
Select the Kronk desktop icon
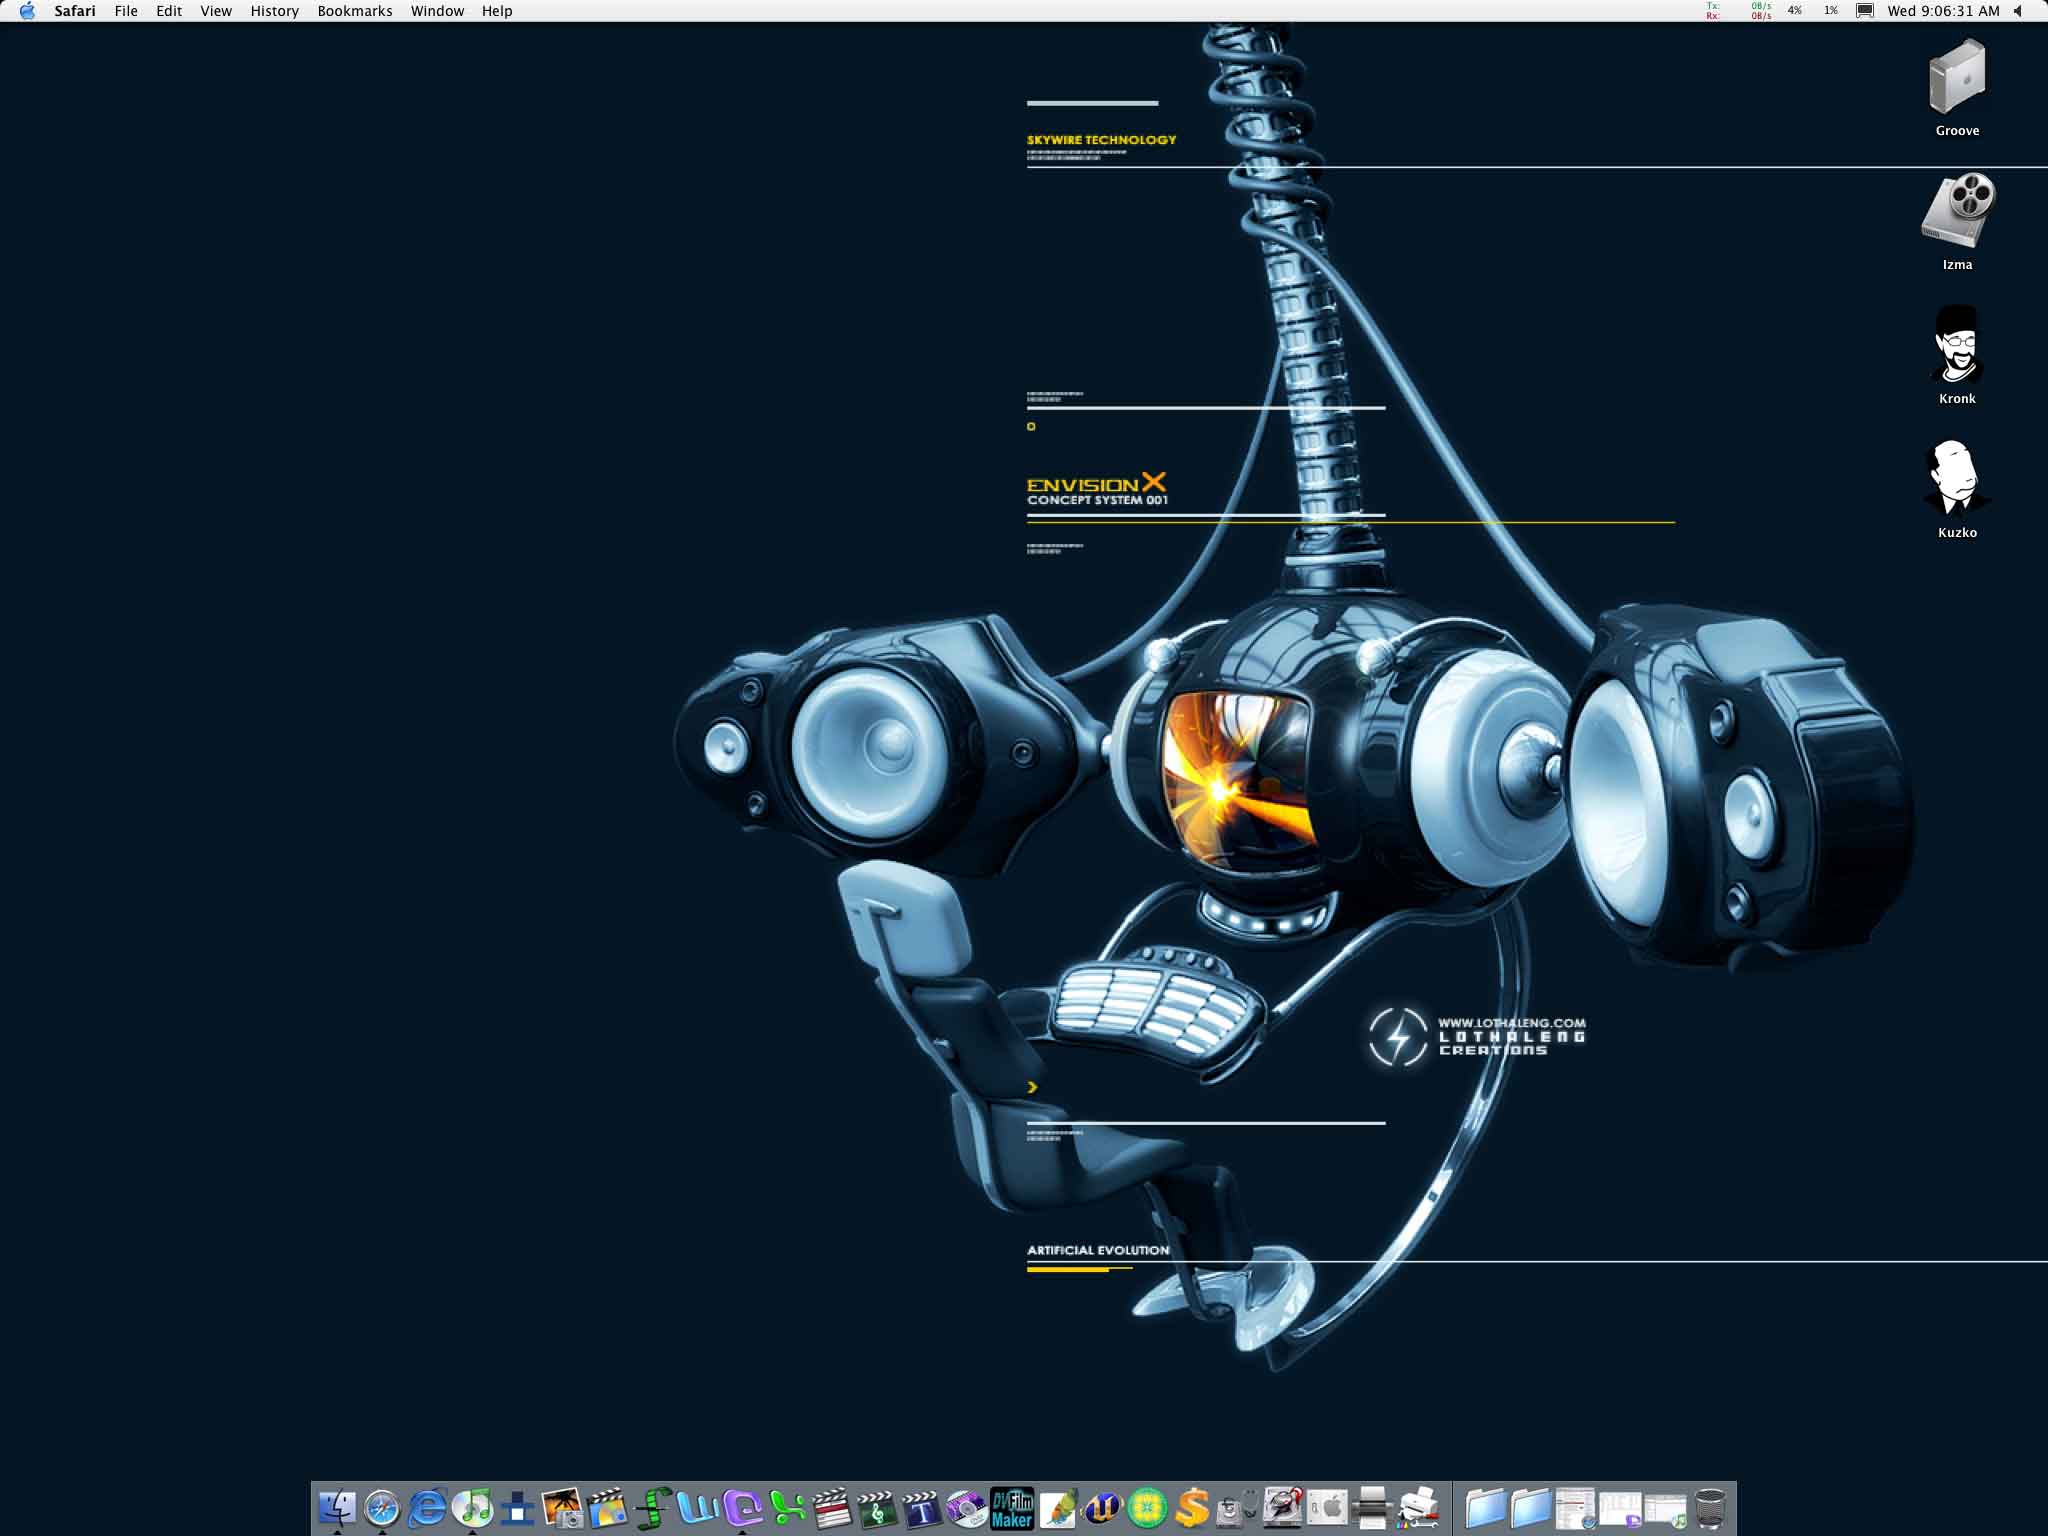(1957, 345)
